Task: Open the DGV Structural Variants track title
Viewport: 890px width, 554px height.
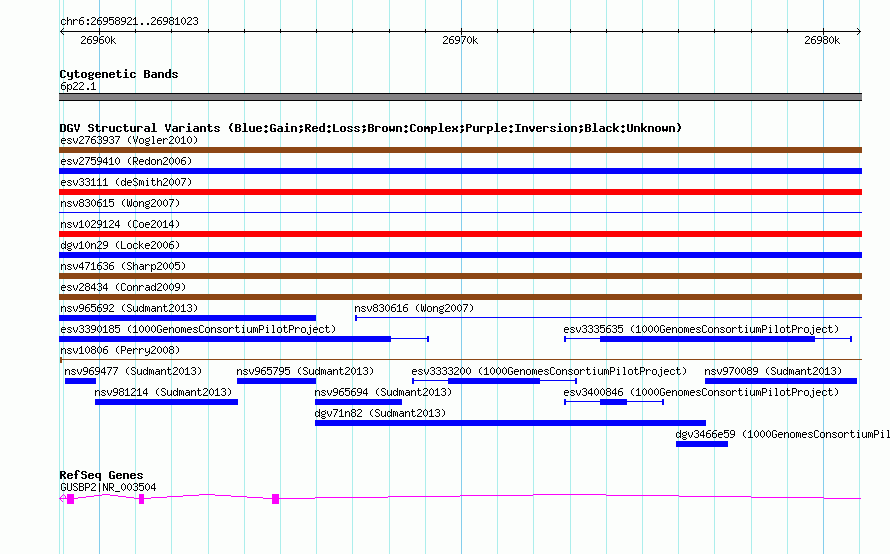Action: pos(370,128)
